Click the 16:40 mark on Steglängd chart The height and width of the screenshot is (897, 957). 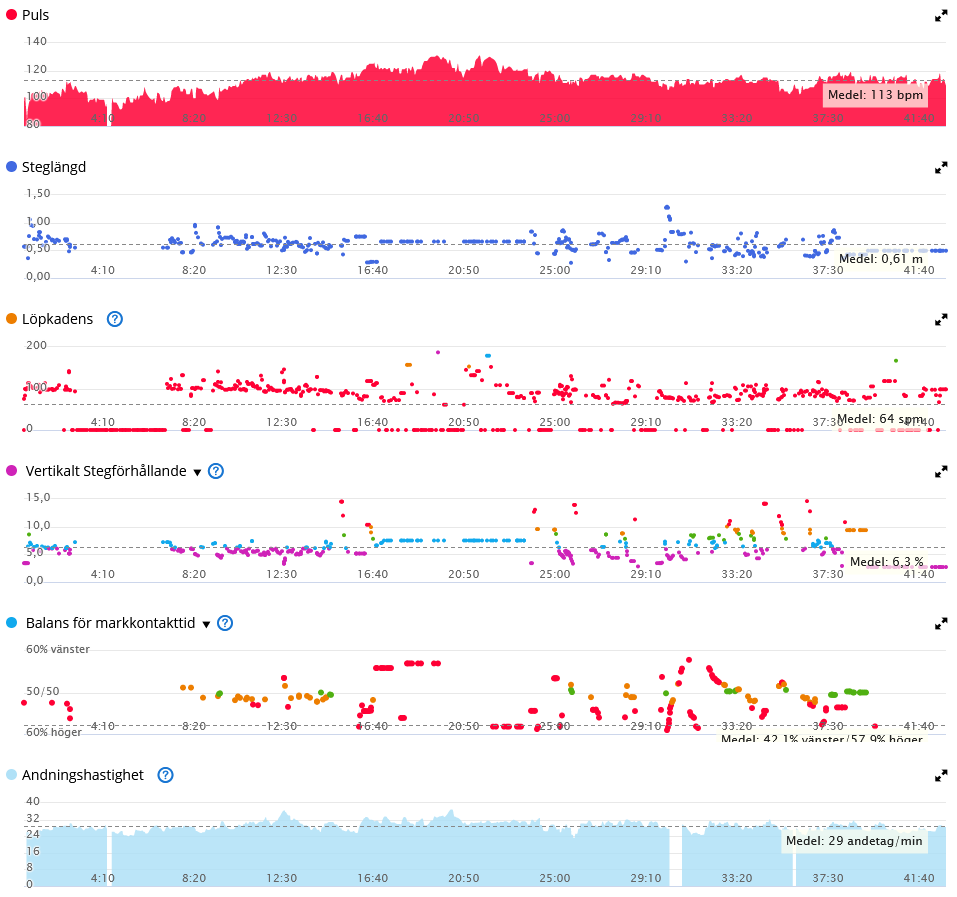pyautogui.click(x=372, y=270)
